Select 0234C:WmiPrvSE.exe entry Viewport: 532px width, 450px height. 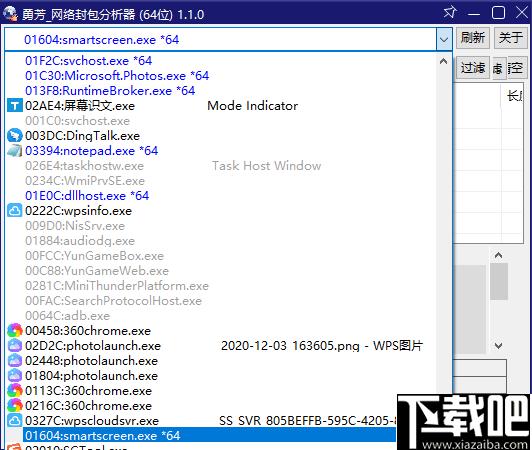(x=221, y=180)
